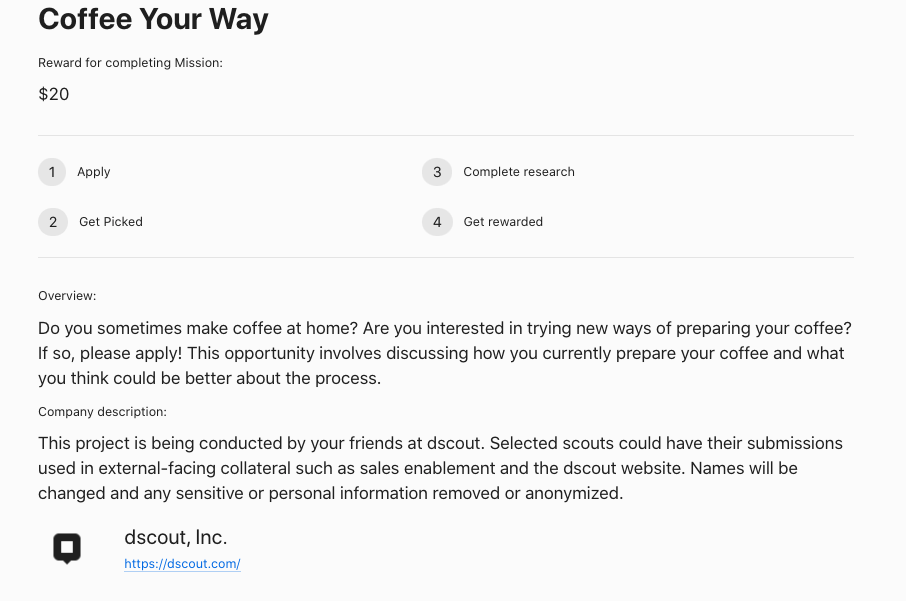Screen dimensions: 906x601
Task: Select the Get Picked step label
Action: pos(111,222)
